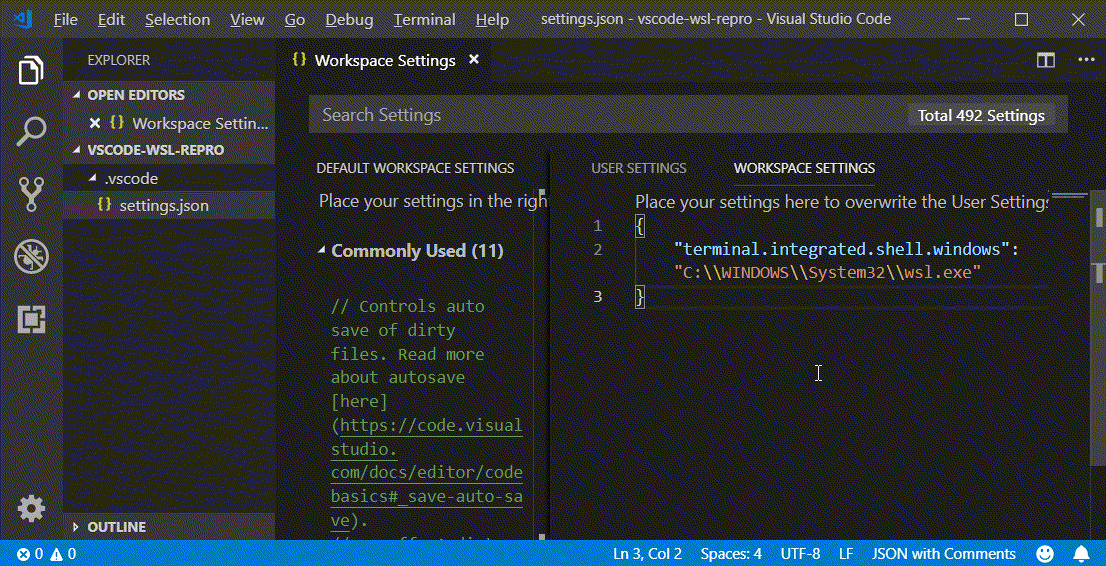Open the Selection menu
Image resolution: width=1106 pixels, height=566 pixels.
[176, 20]
